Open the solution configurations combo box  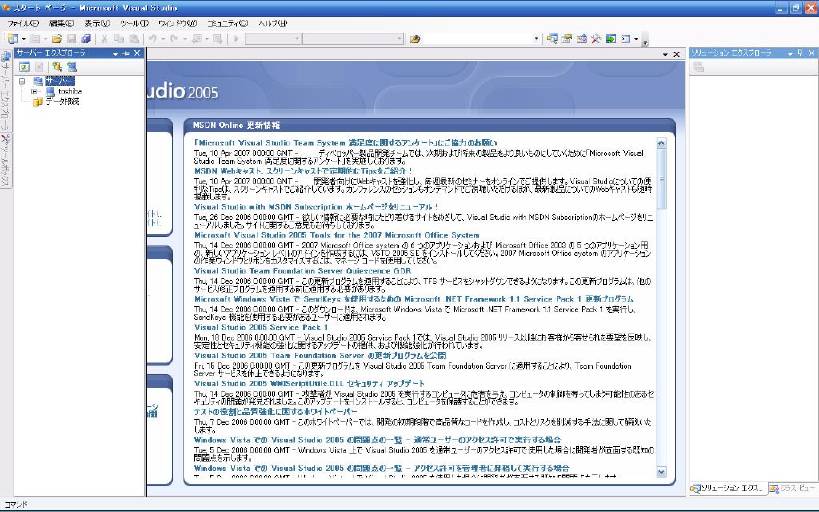tap(273, 39)
